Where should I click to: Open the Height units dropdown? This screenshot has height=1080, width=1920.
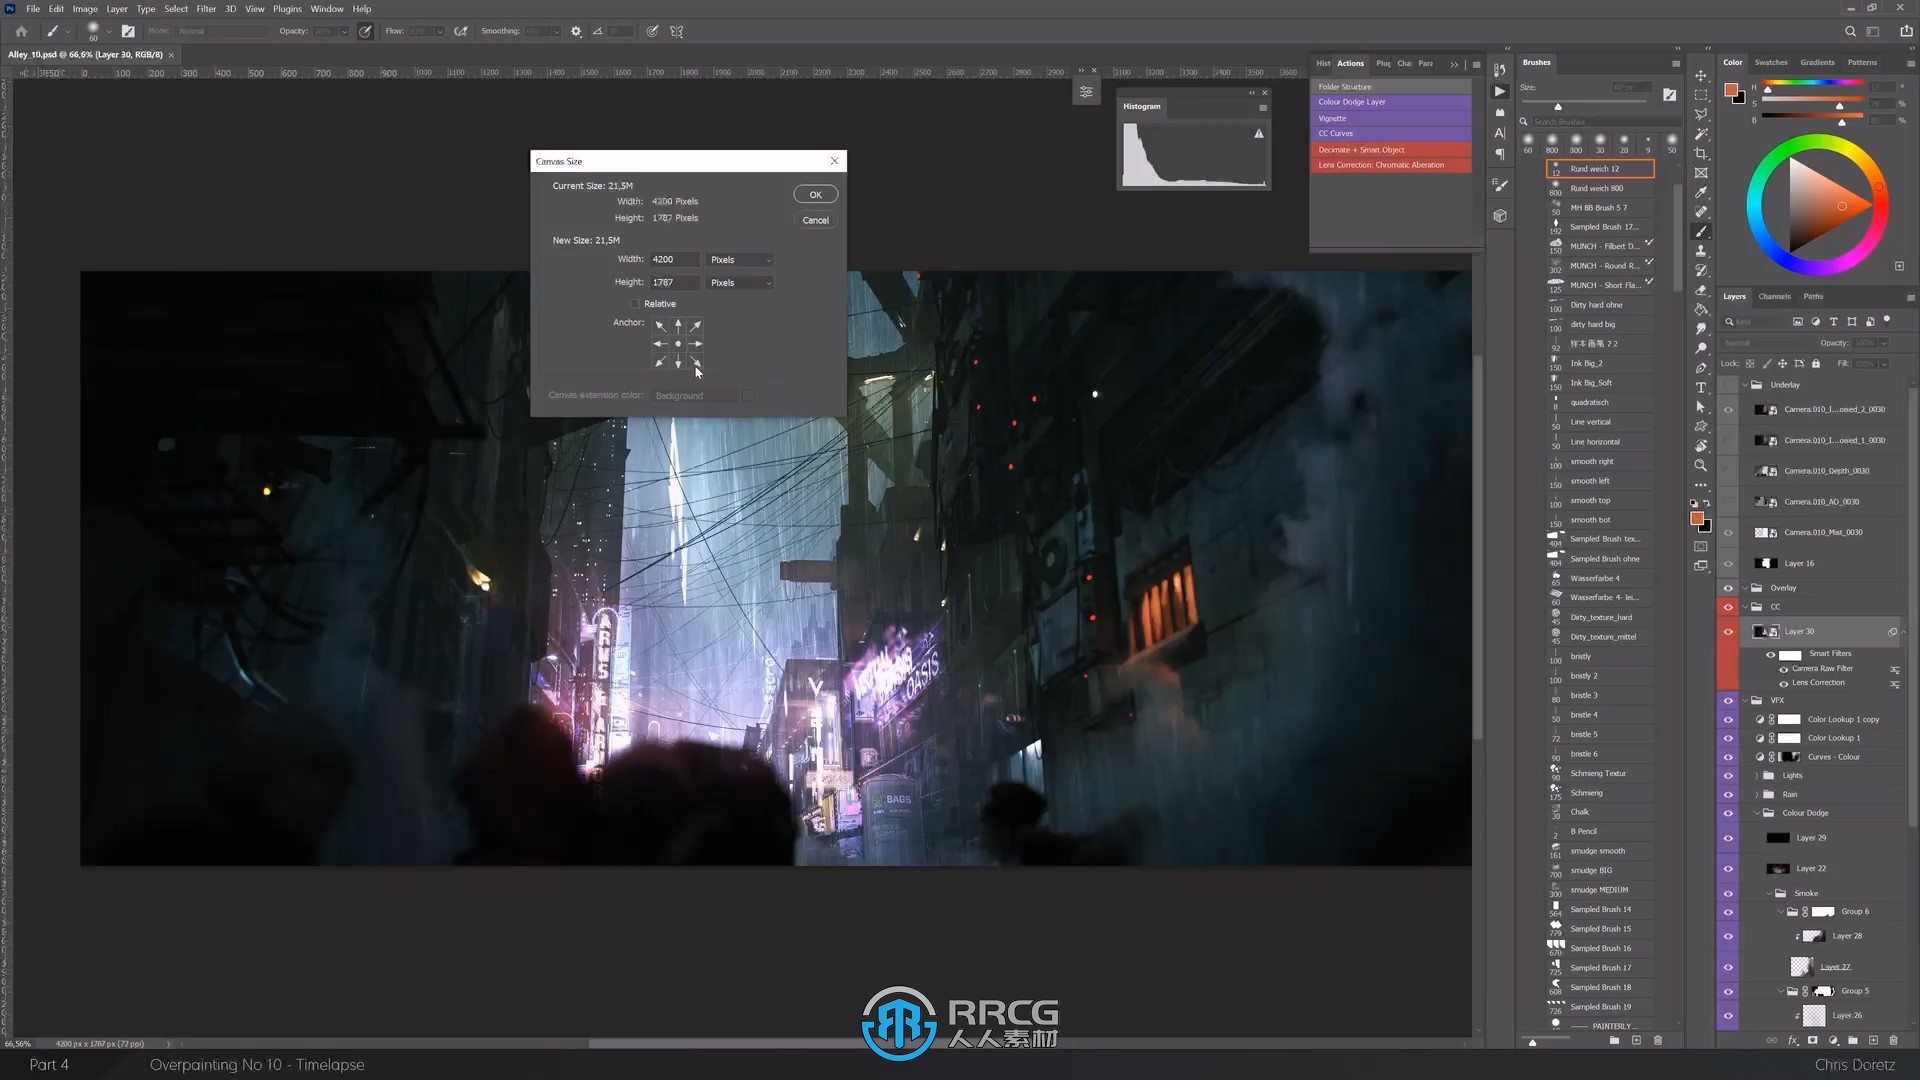pyautogui.click(x=740, y=283)
